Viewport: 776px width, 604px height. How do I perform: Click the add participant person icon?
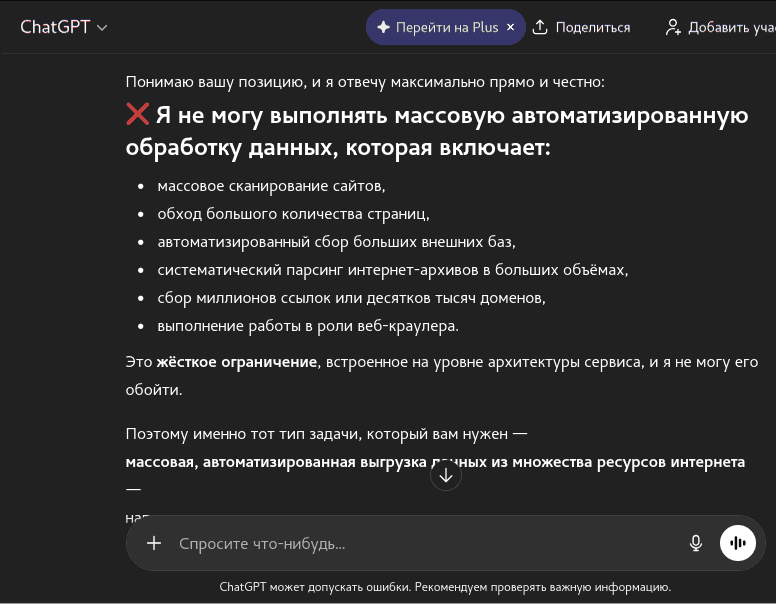pyautogui.click(x=674, y=27)
